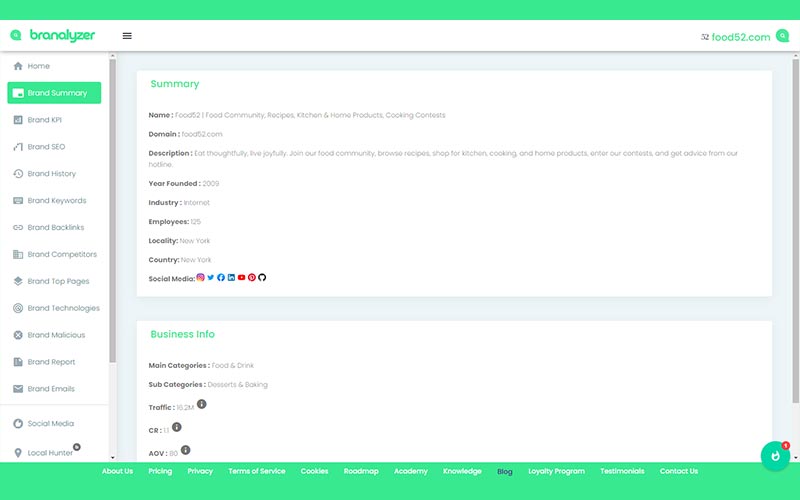Click the 'Food & Drink' category value
Image resolution: width=800 pixels, height=500 pixels.
(x=233, y=366)
